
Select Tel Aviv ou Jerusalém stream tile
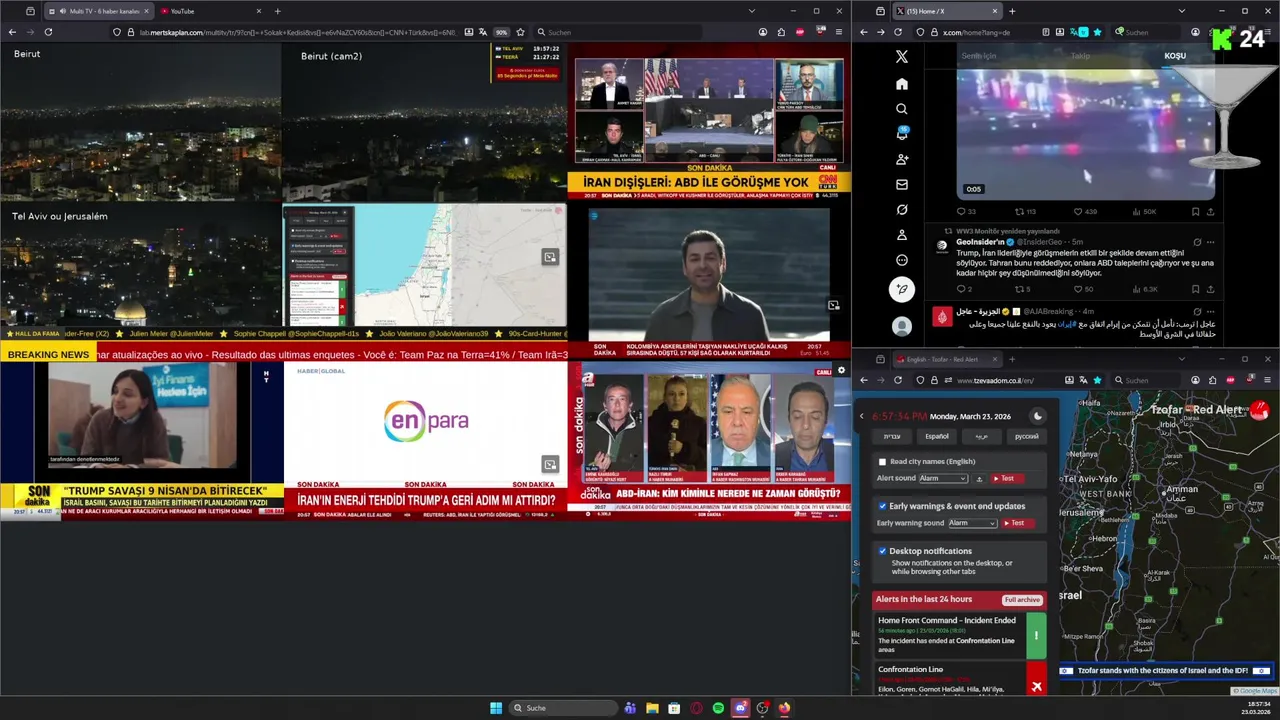pyautogui.click(x=141, y=265)
